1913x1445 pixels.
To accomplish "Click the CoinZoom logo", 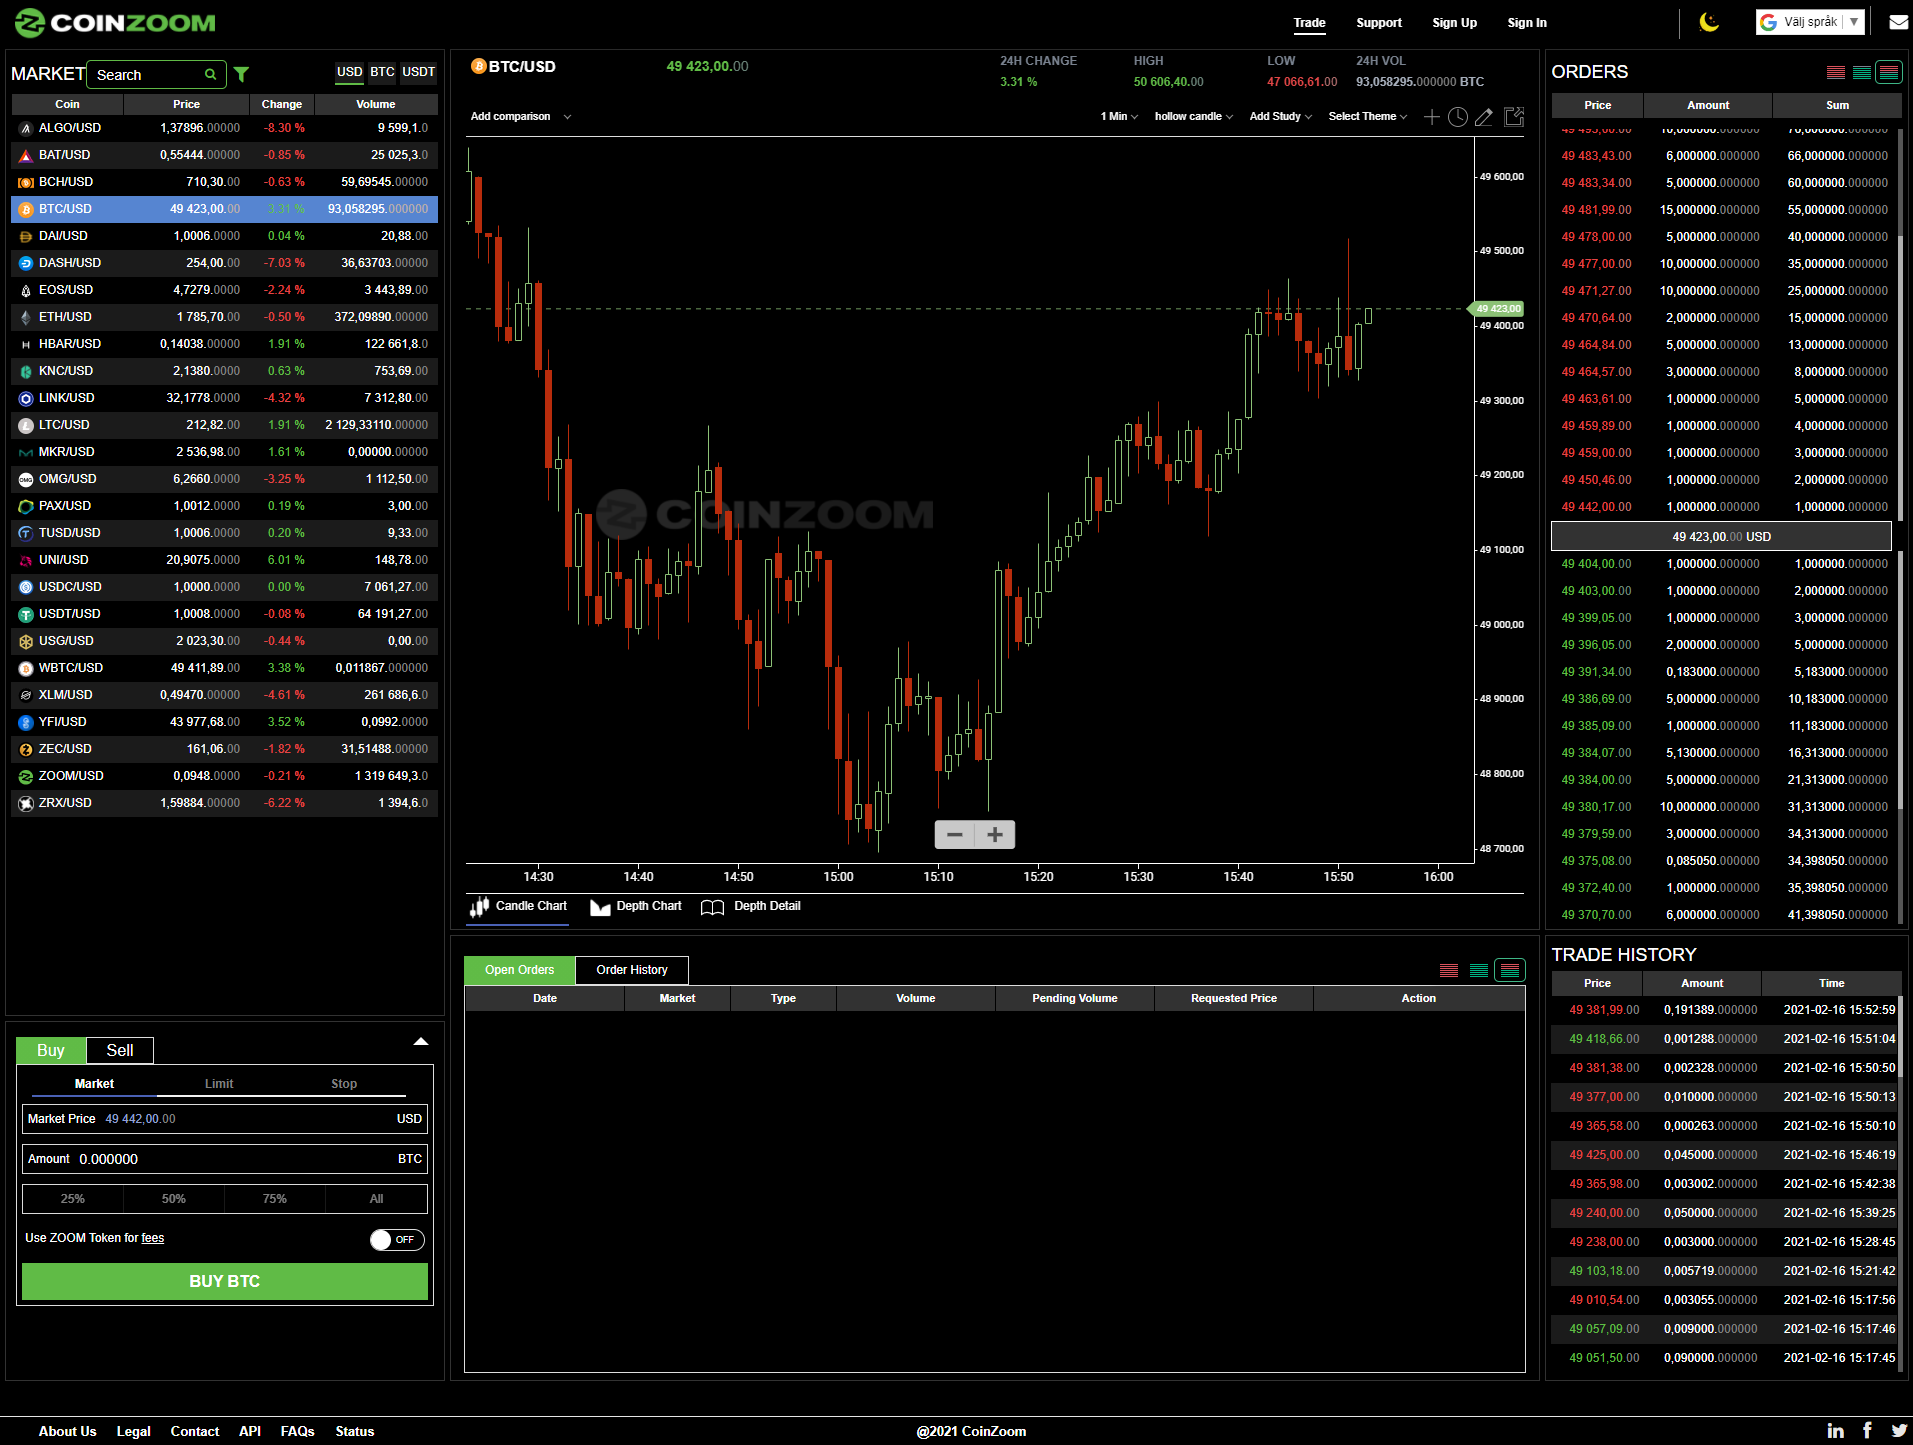I will [x=115, y=22].
